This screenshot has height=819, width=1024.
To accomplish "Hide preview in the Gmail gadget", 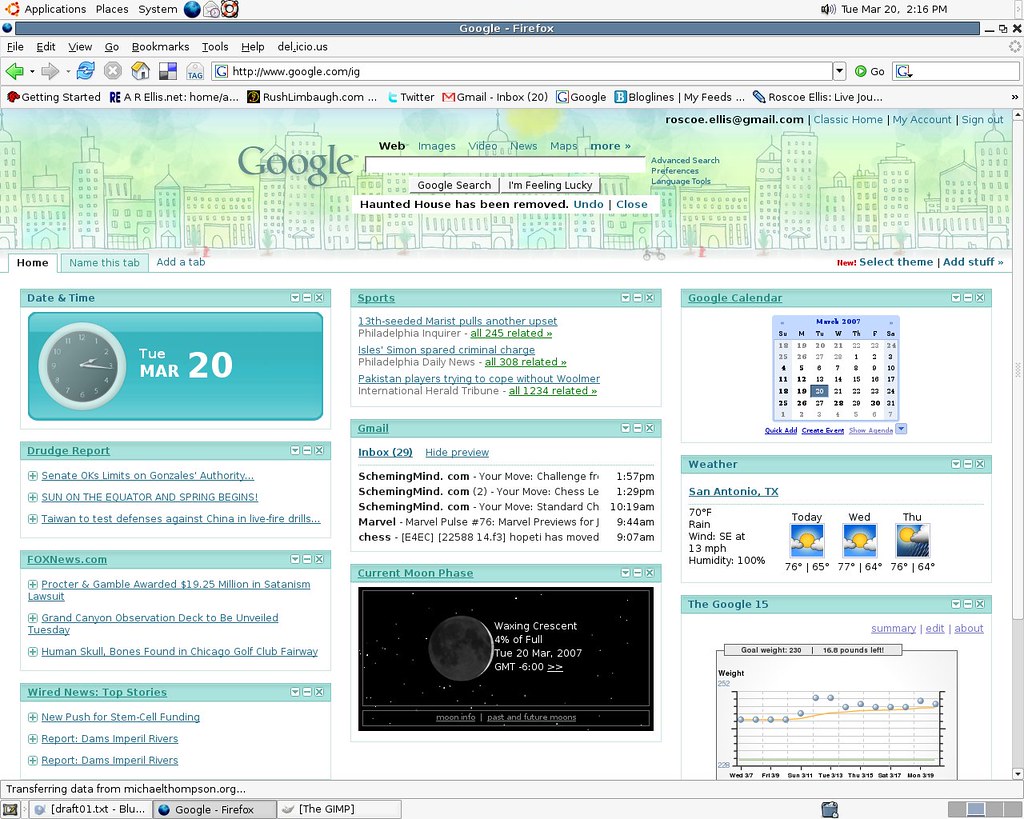I will click(x=456, y=452).
